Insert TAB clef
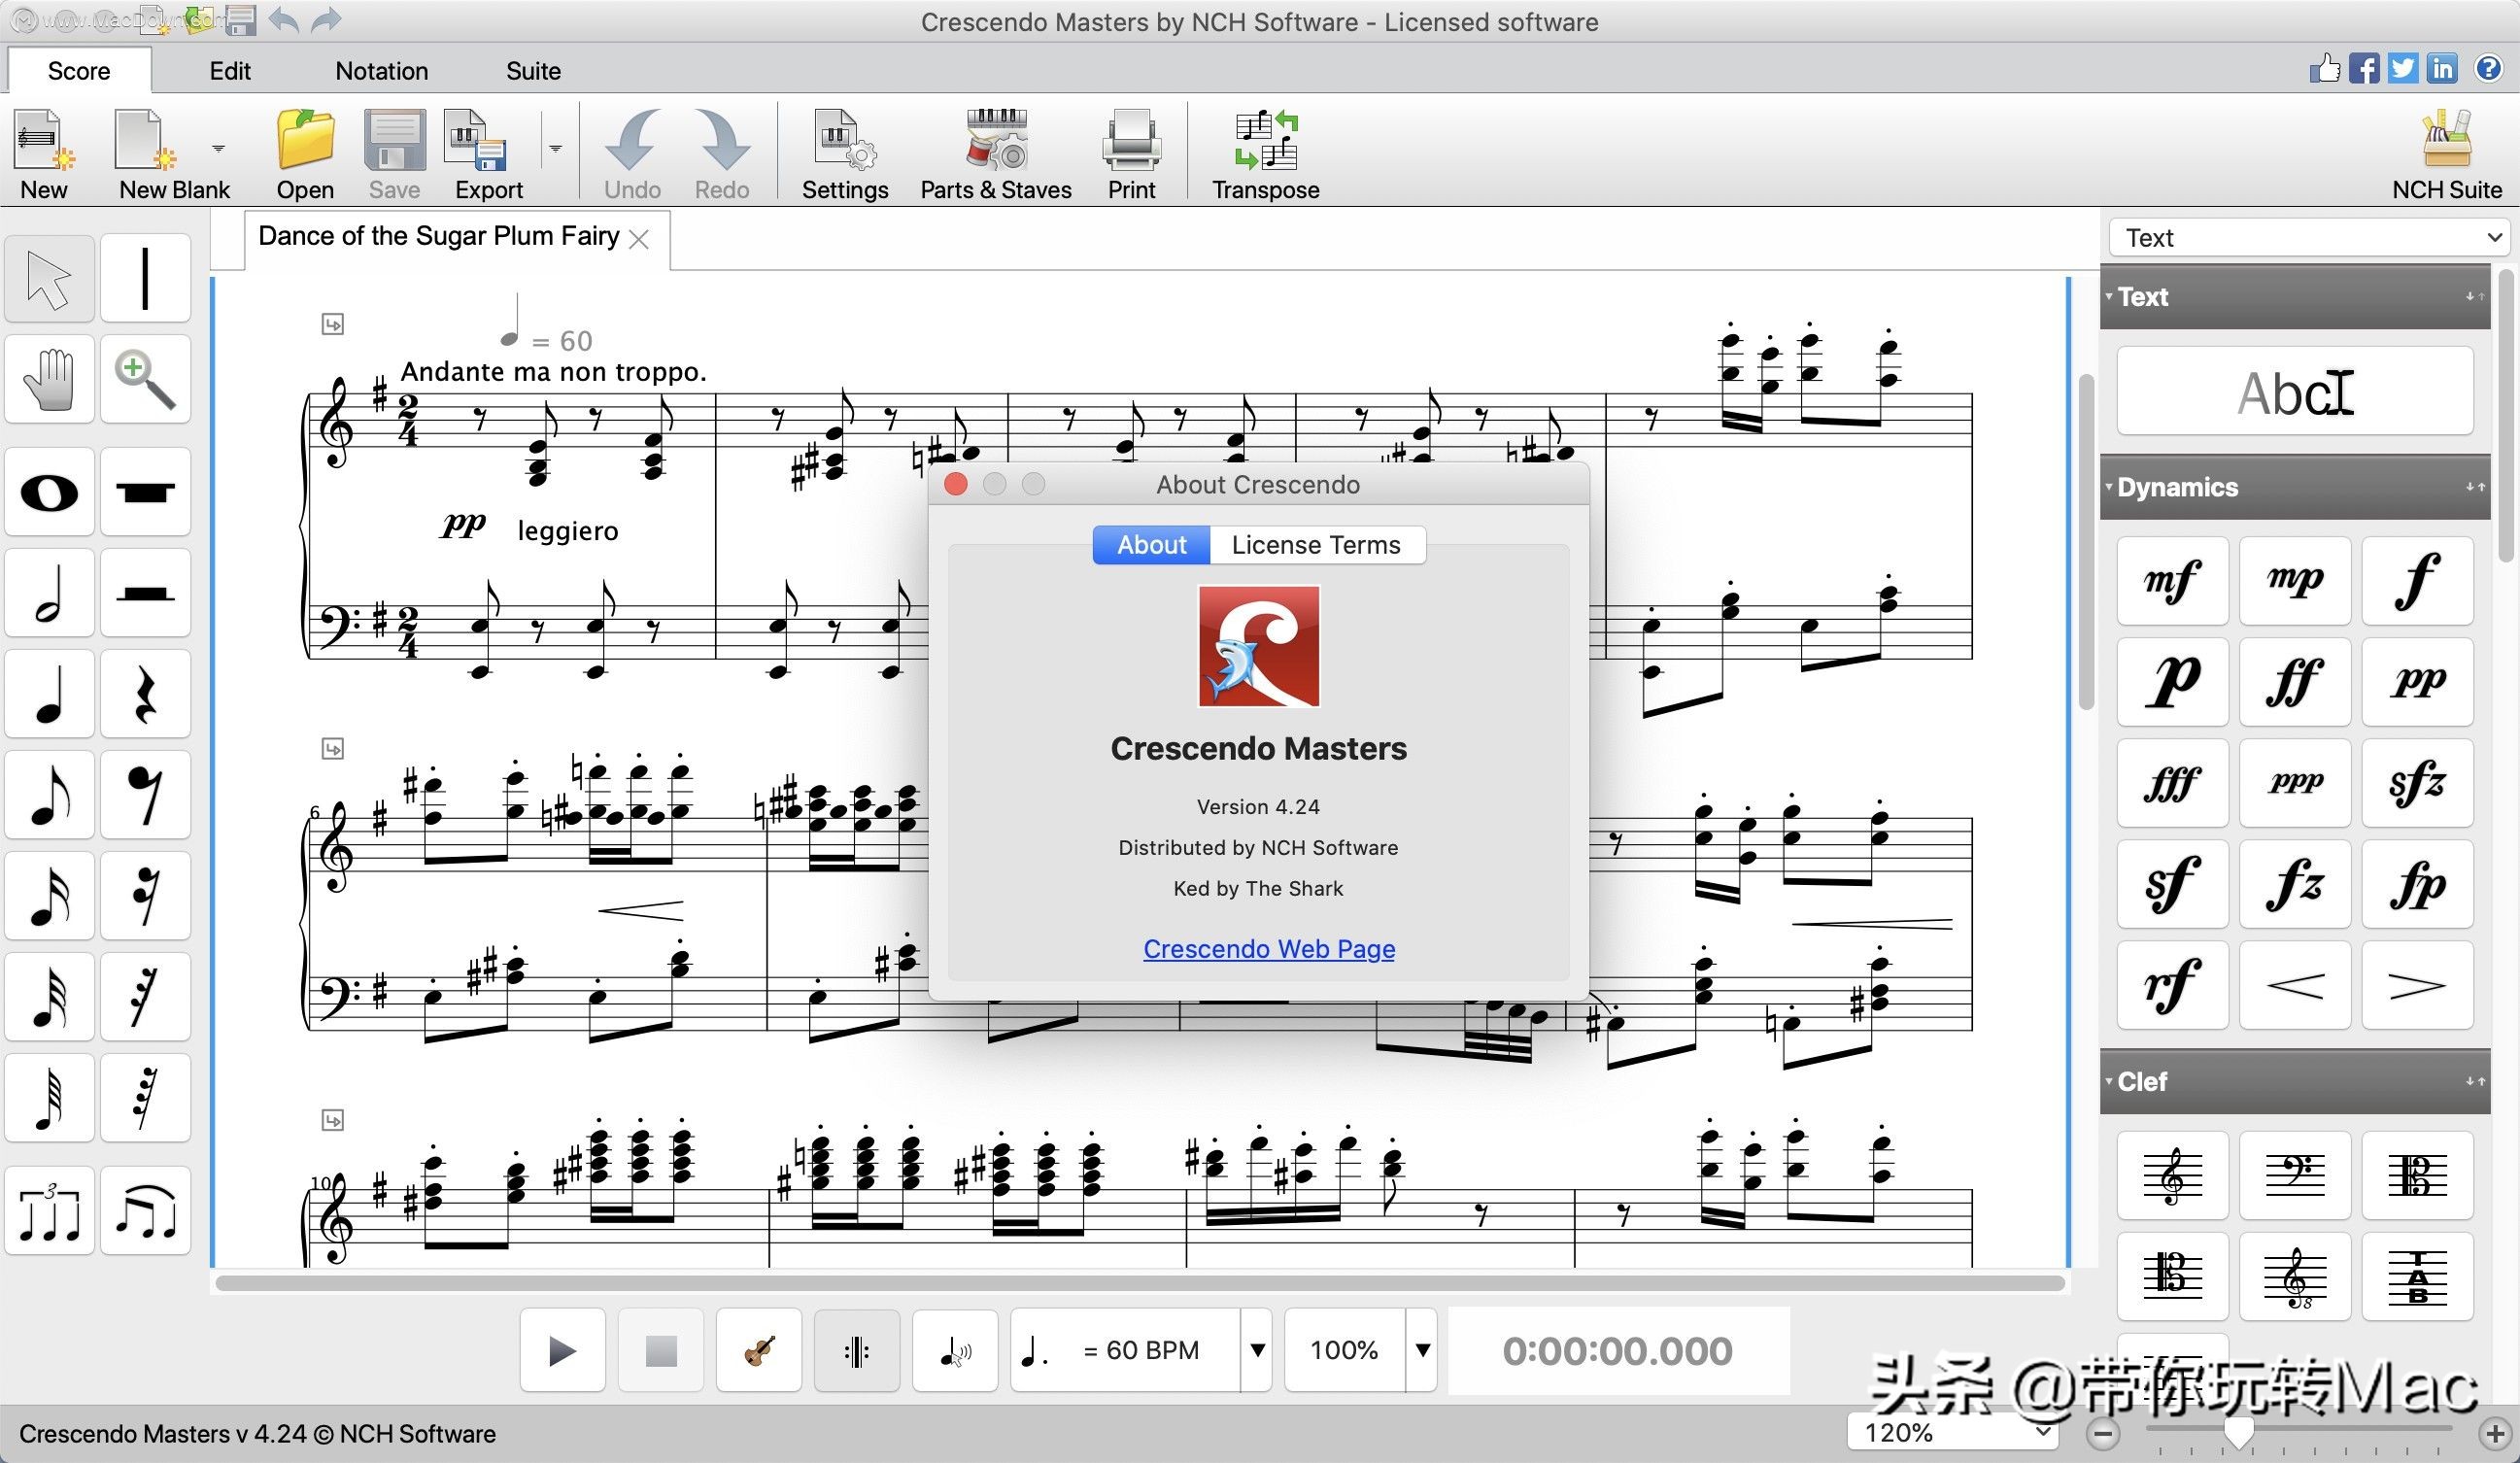The image size is (2520, 1463). pos(2418,1277)
